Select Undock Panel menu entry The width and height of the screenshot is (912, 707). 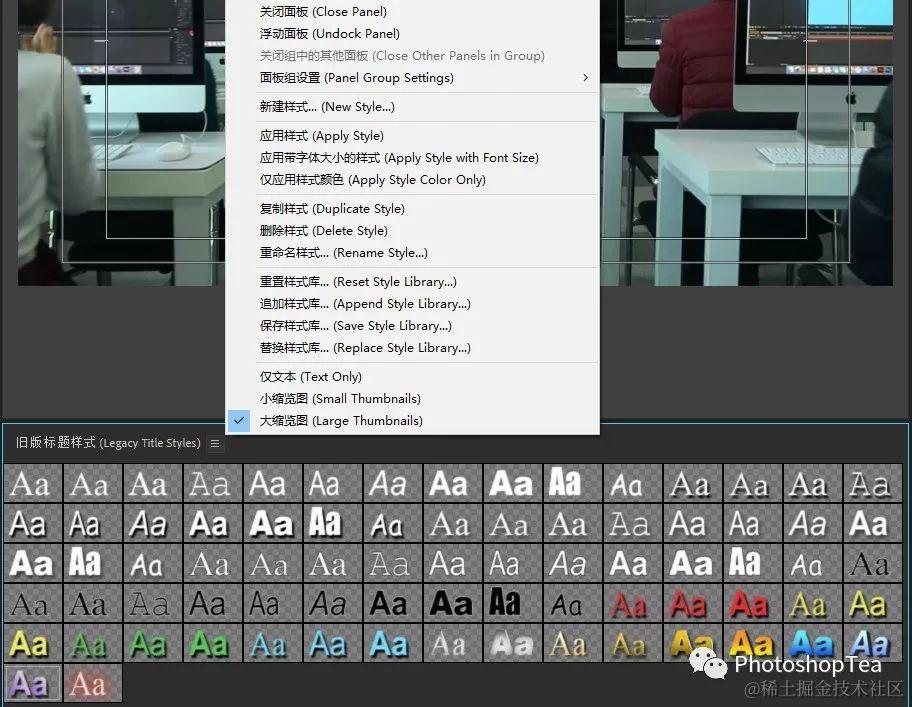pos(412,34)
